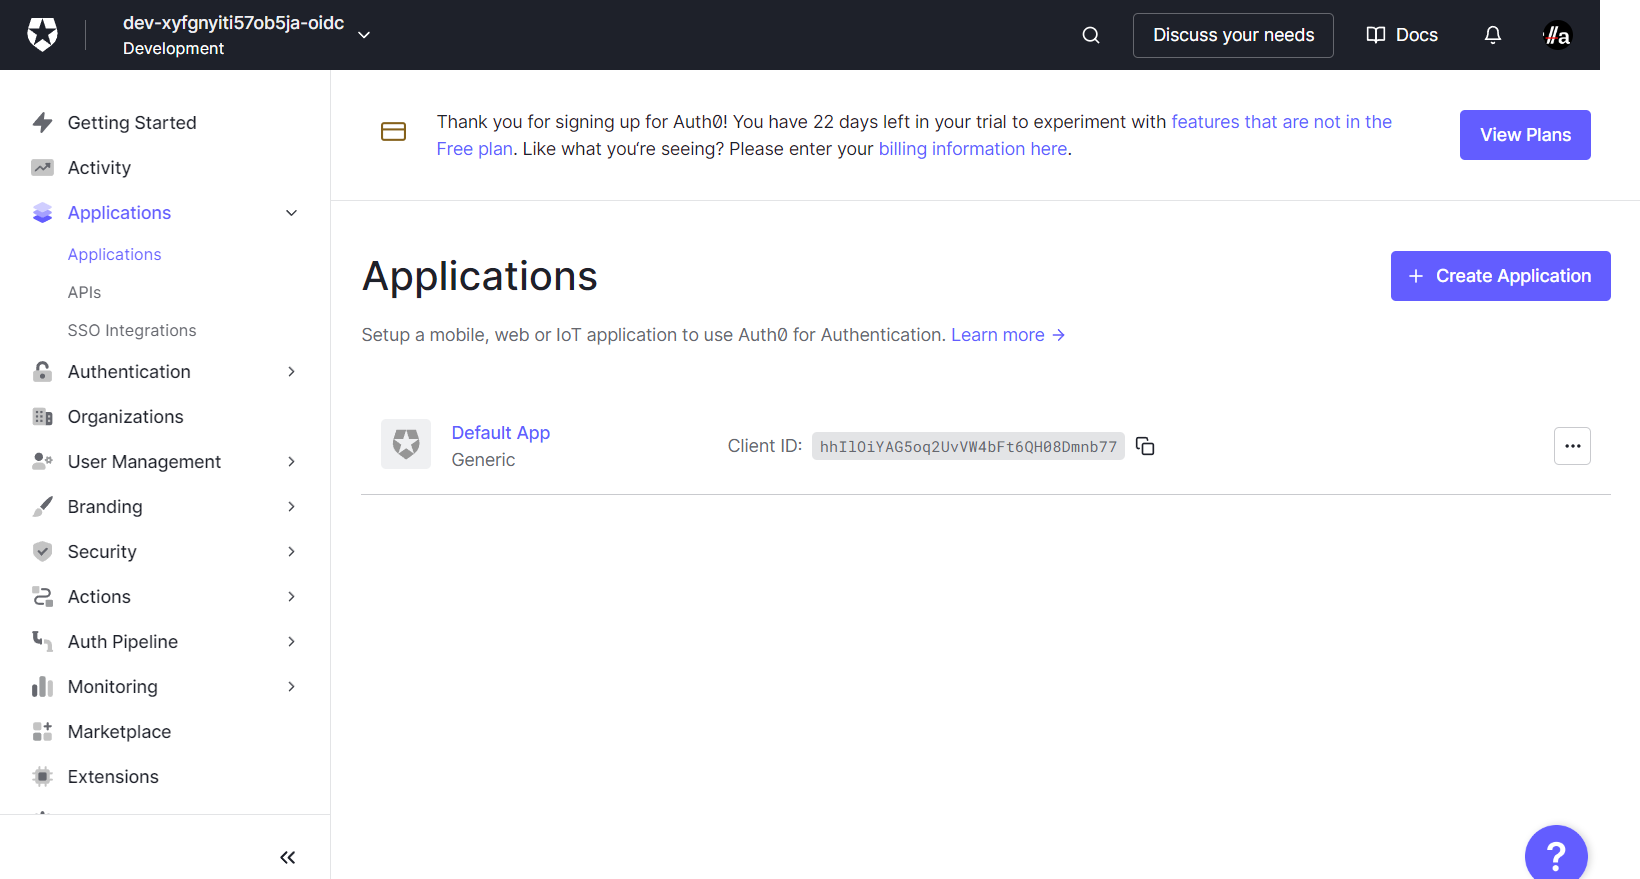This screenshot has width=1640, height=879.
Task: Open the tenant switcher dropdown
Action: [x=364, y=35]
